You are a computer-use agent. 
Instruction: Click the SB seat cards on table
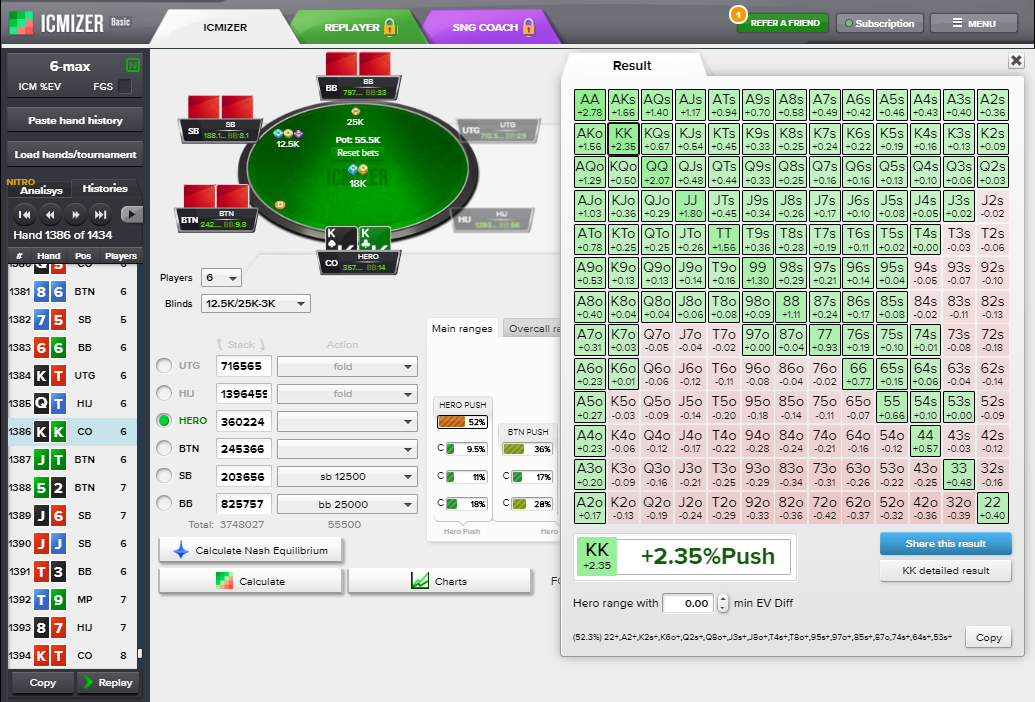coord(220,108)
